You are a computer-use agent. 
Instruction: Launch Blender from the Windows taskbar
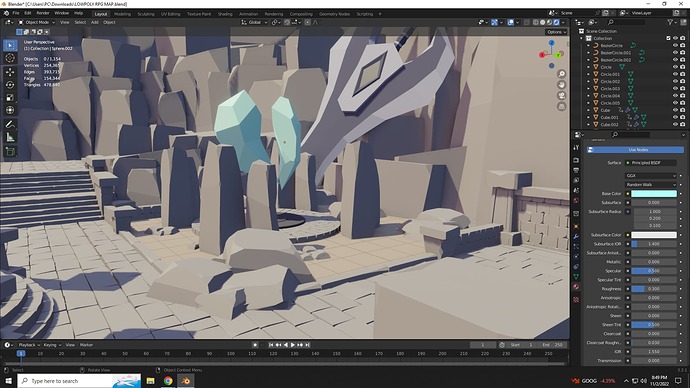(186, 381)
